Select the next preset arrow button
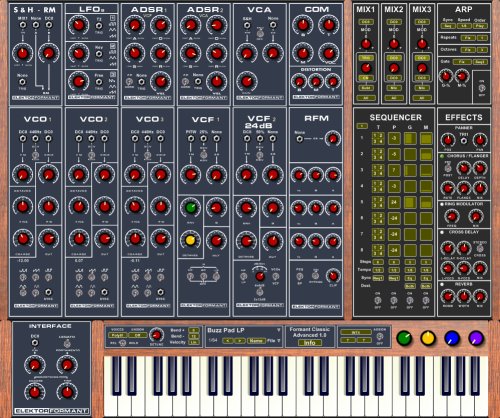The width and height of the screenshot is (500, 418). click(x=240, y=341)
